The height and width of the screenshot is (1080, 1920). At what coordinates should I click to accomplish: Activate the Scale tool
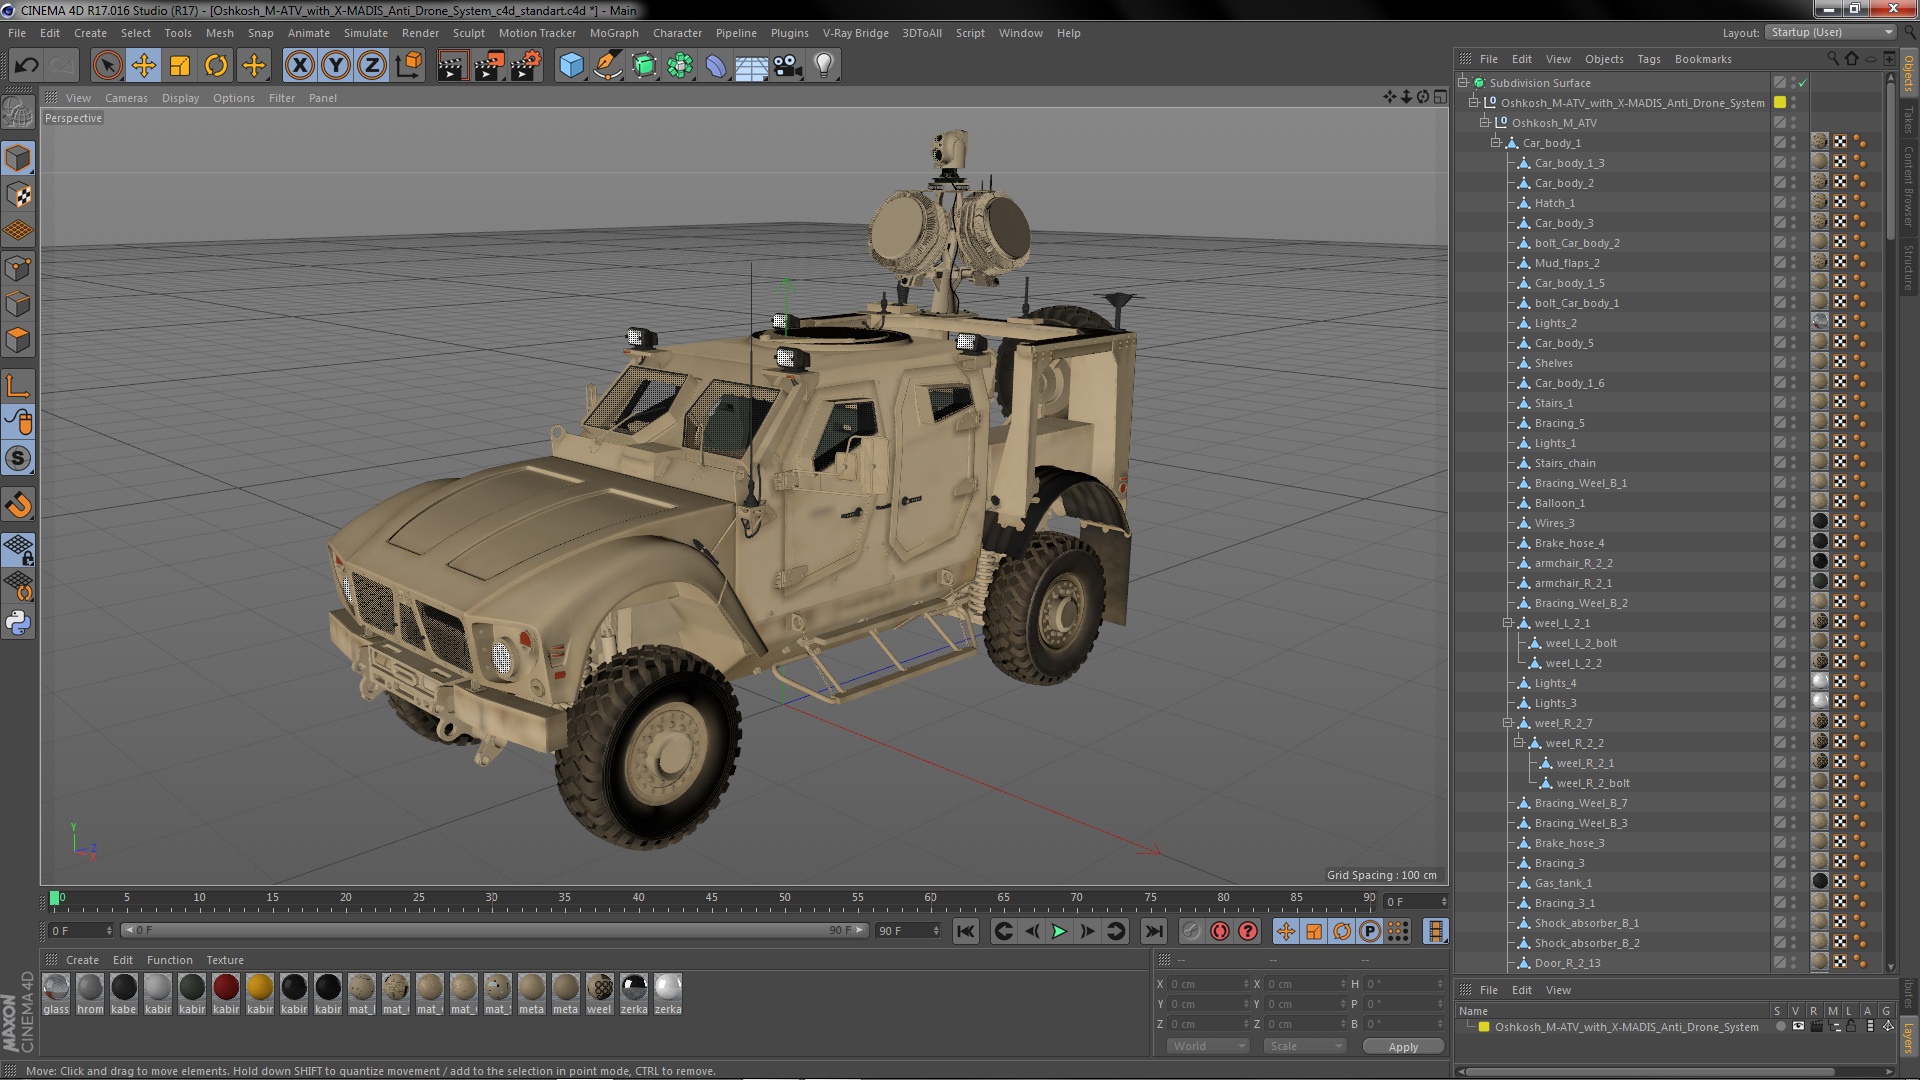click(x=180, y=66)
